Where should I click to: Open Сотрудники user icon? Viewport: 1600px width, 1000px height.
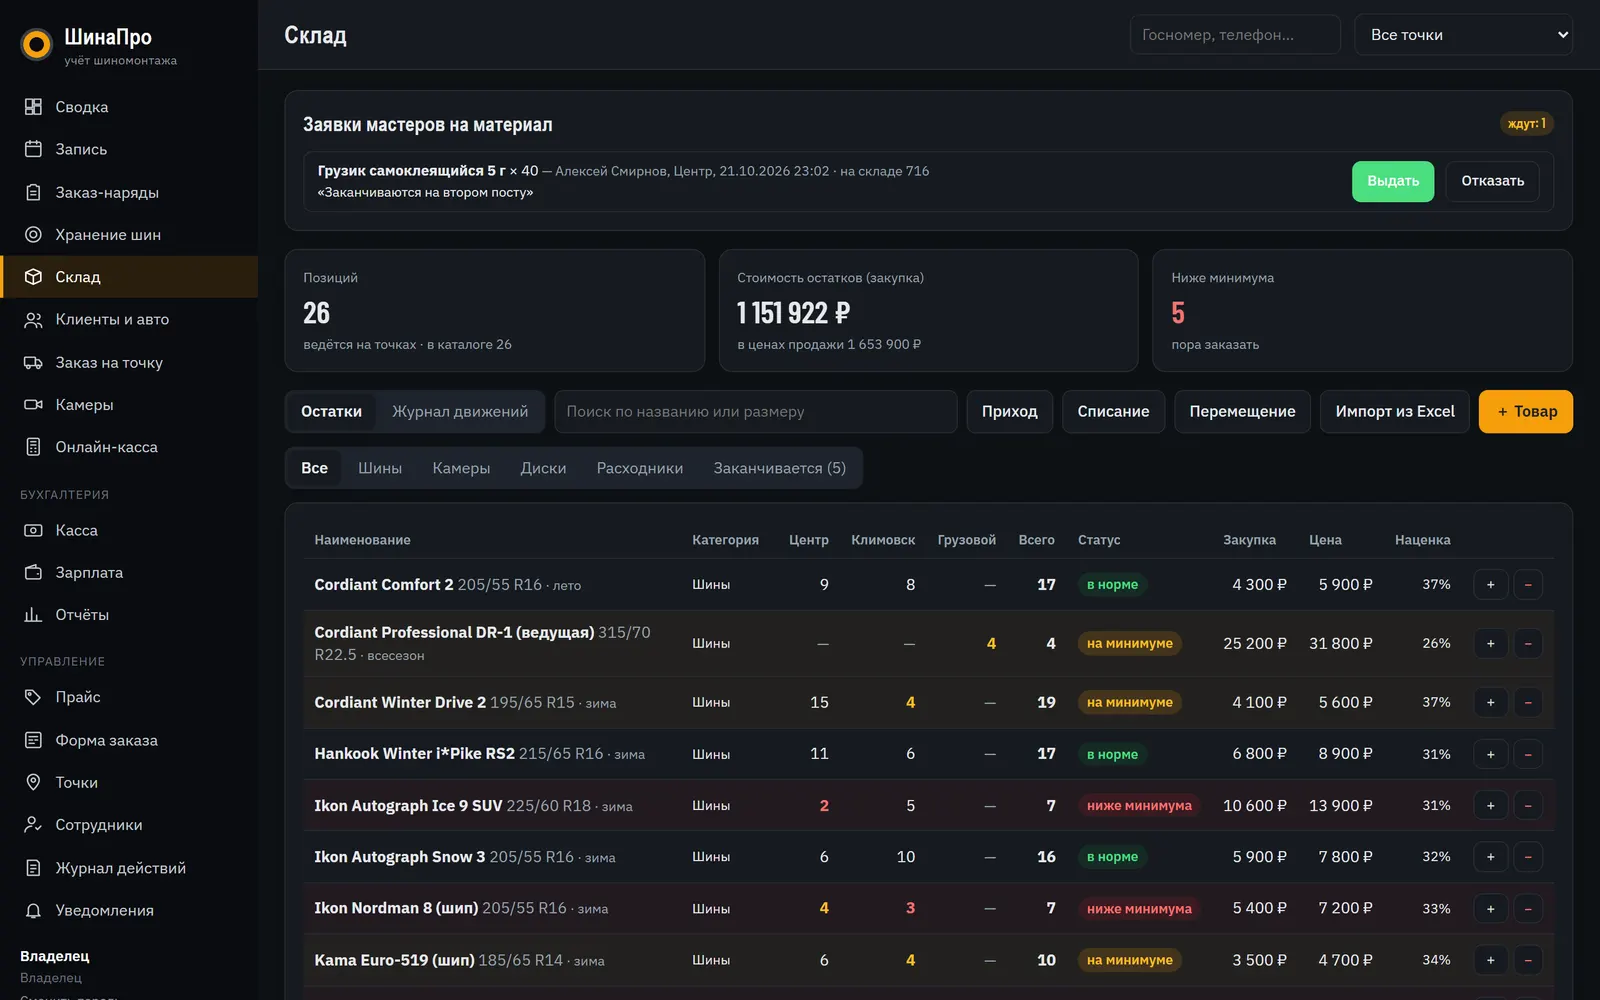33,825
